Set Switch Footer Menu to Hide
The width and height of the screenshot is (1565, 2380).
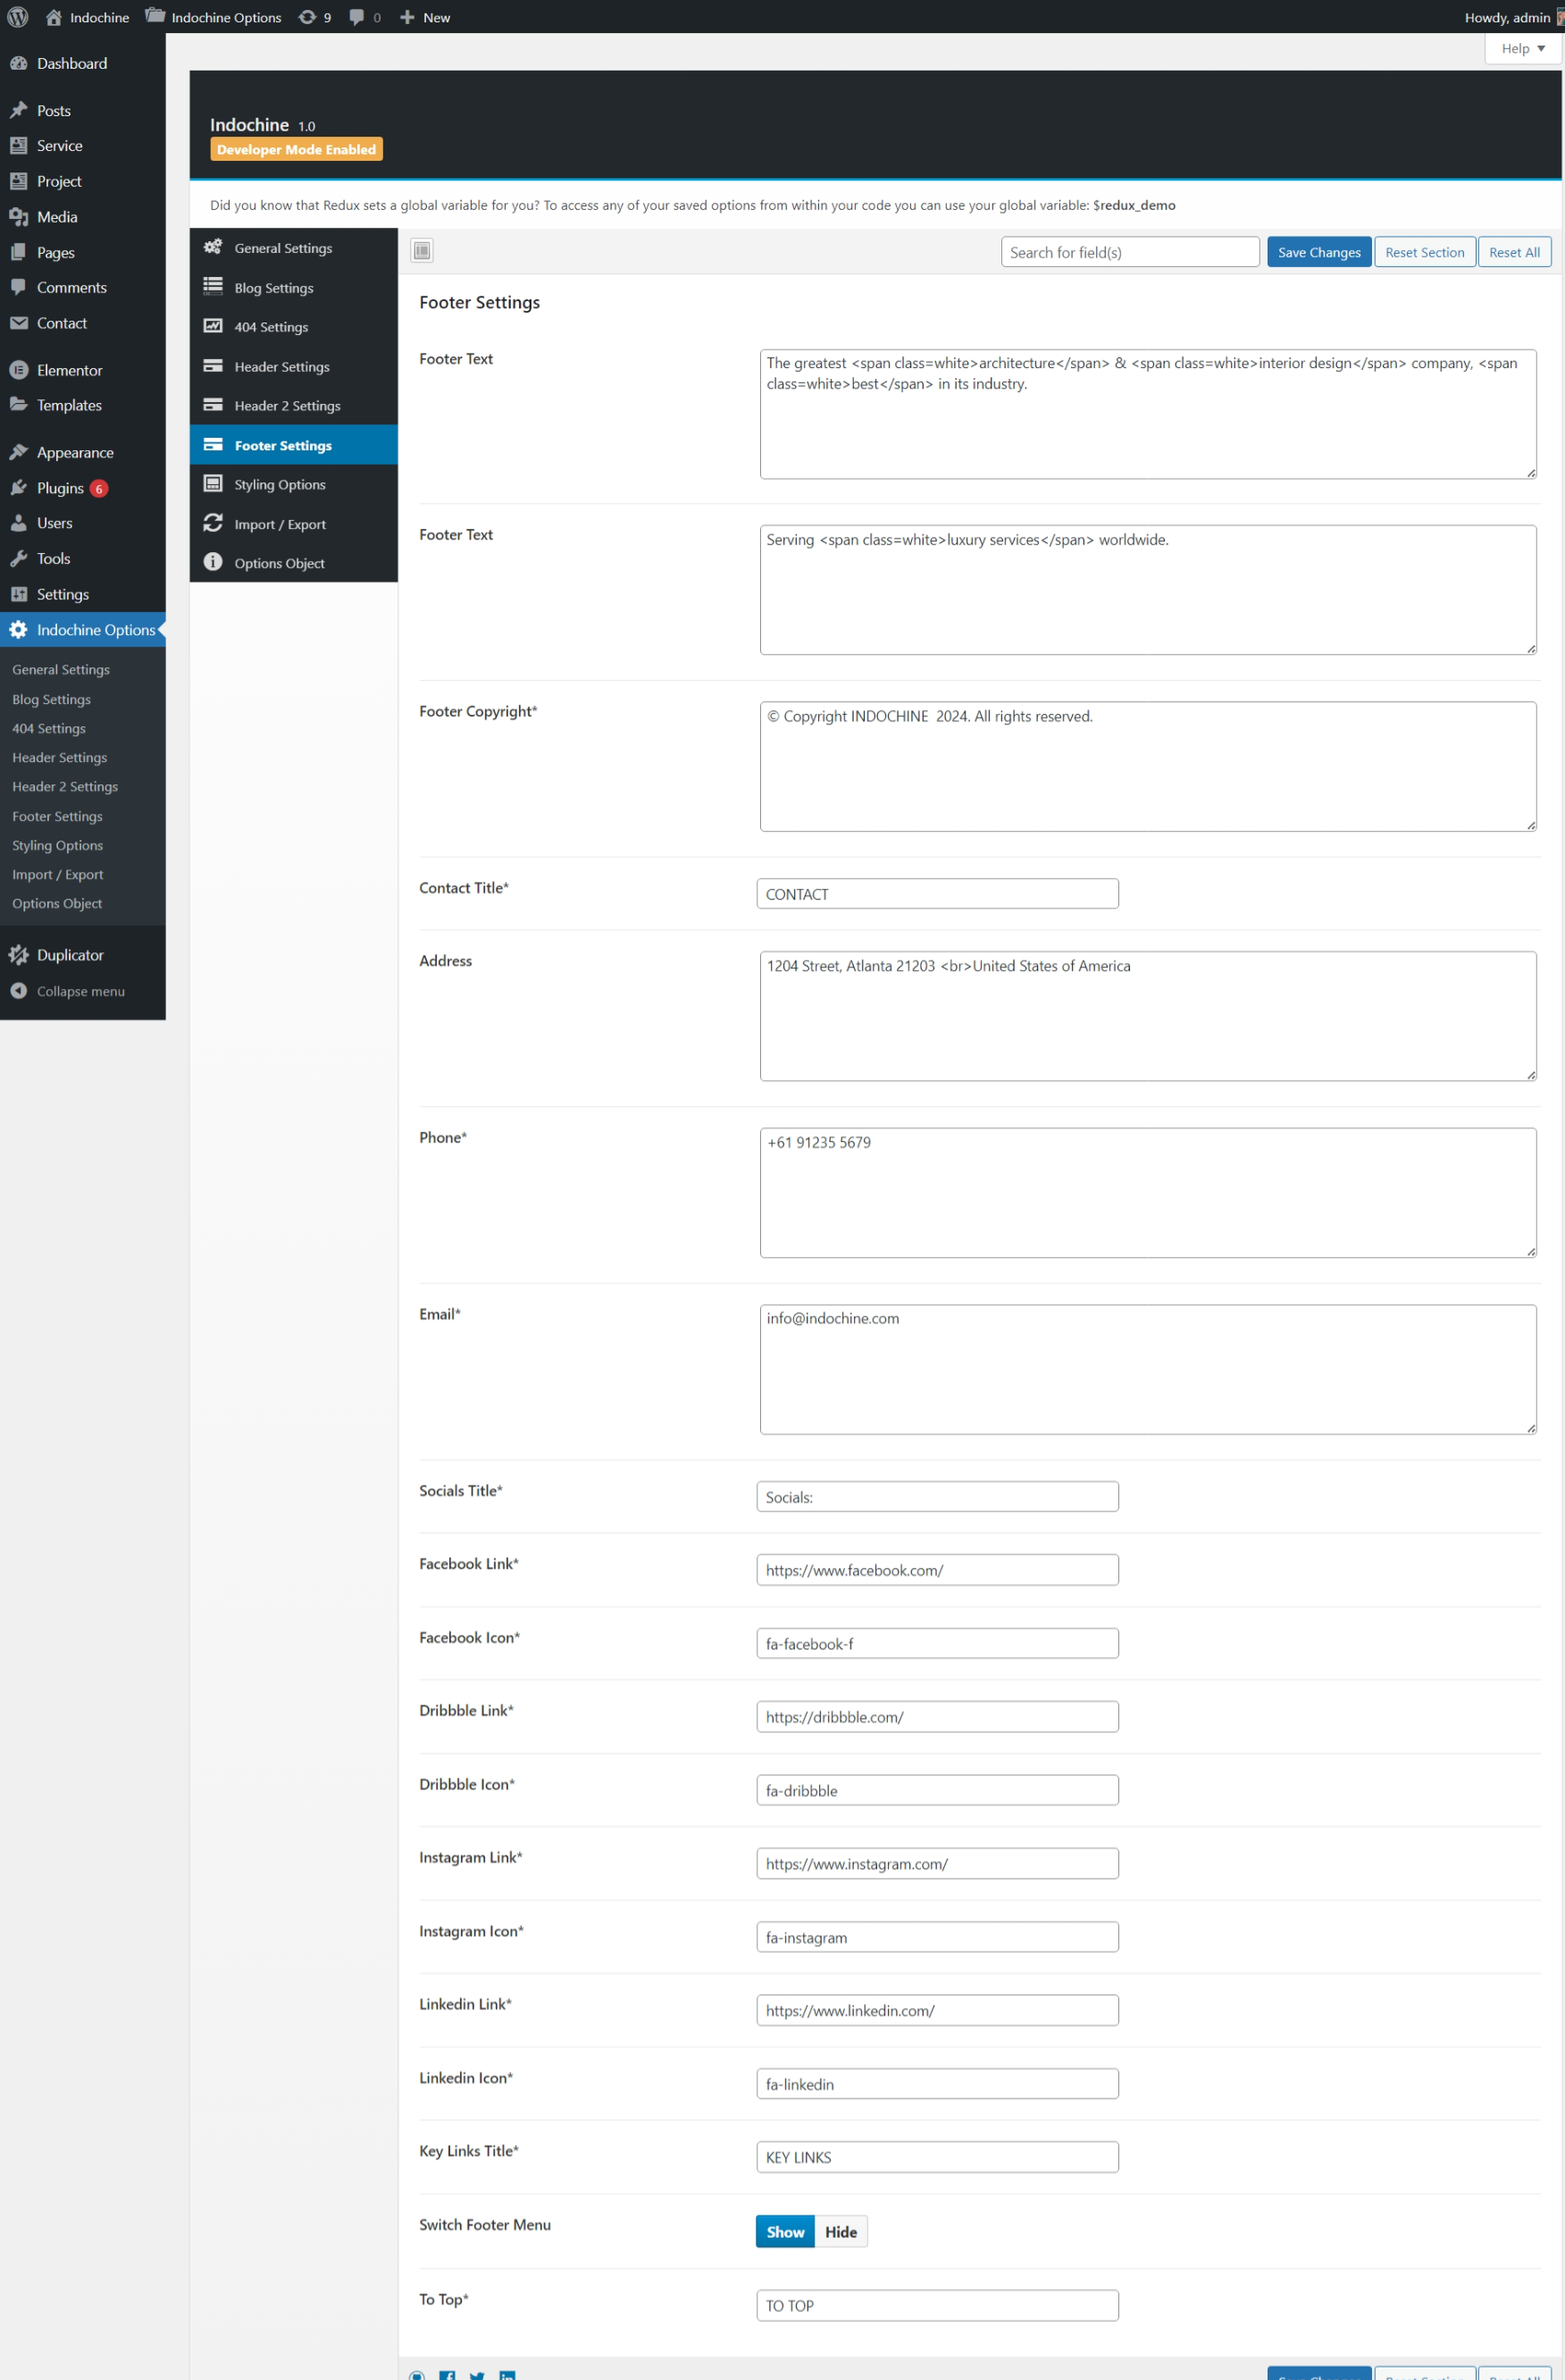(840, 2232)
